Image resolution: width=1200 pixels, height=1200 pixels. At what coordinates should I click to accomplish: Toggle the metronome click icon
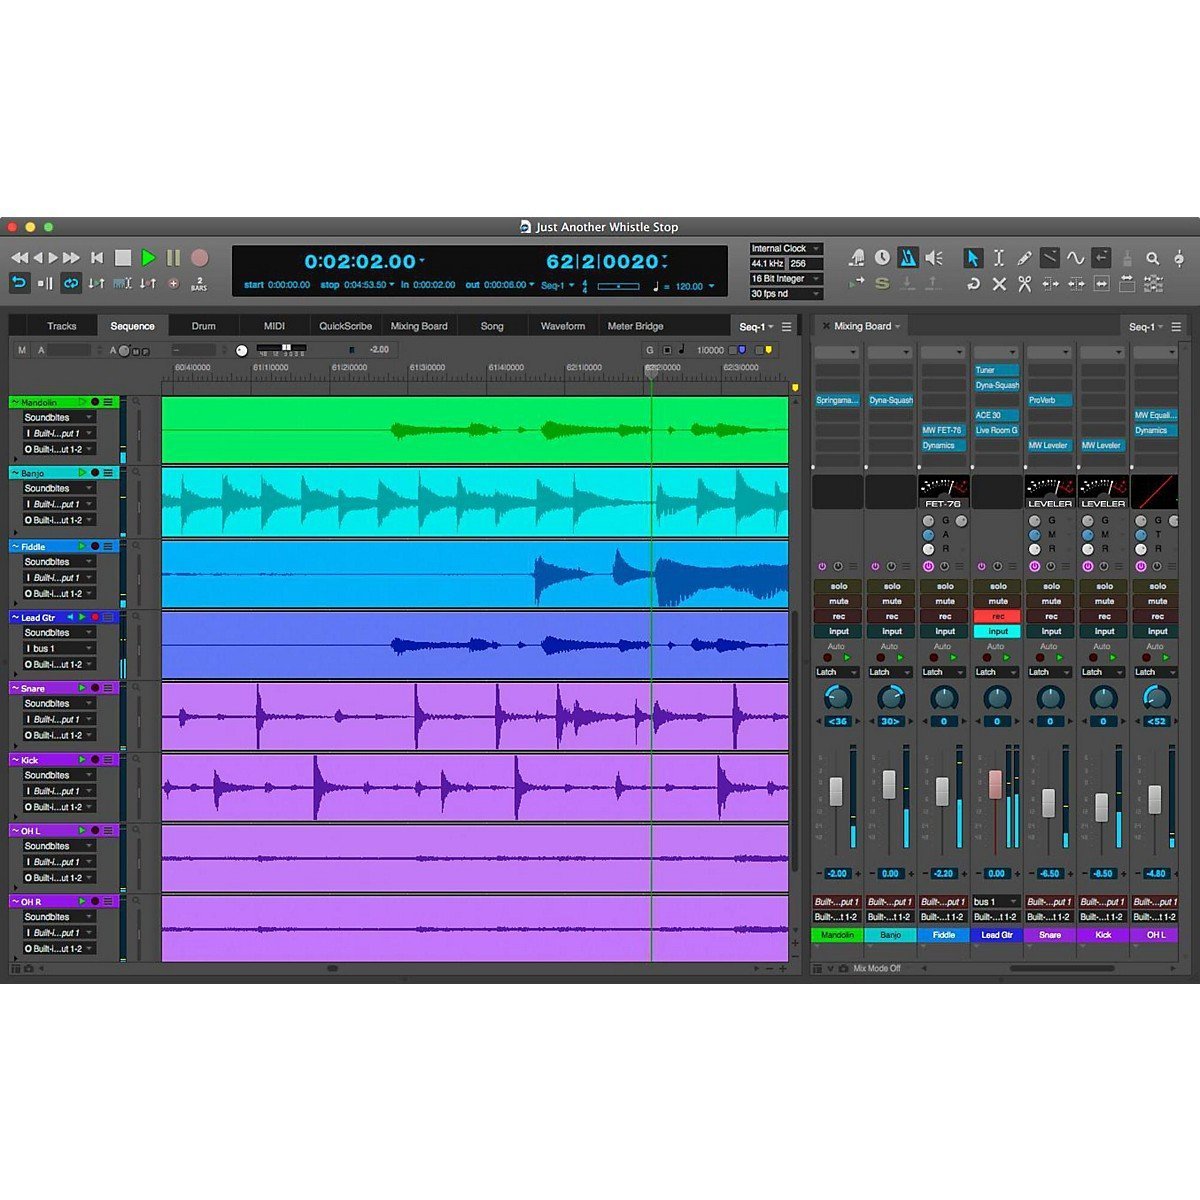(x=907, y=258)
